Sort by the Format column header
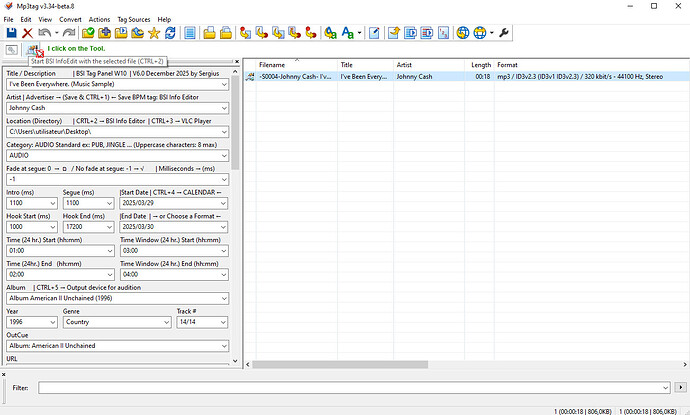This screenshot has width=690, height=415. click(x=592, y=65)
